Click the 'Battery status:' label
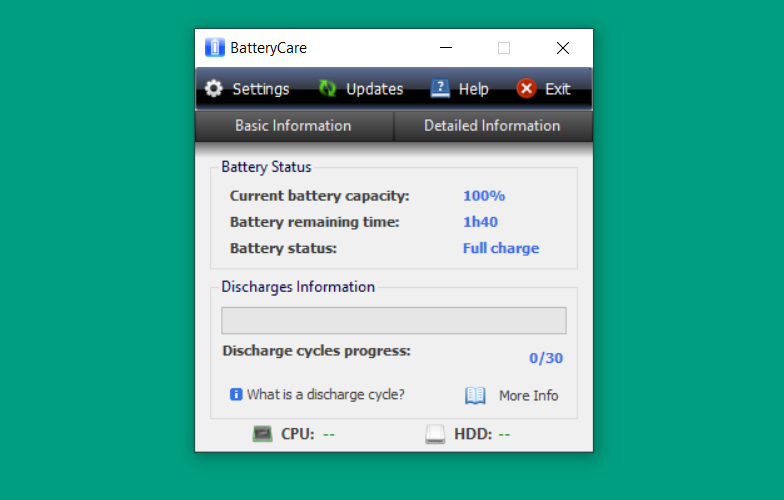The image size is (784, 500). click(284, 248)
